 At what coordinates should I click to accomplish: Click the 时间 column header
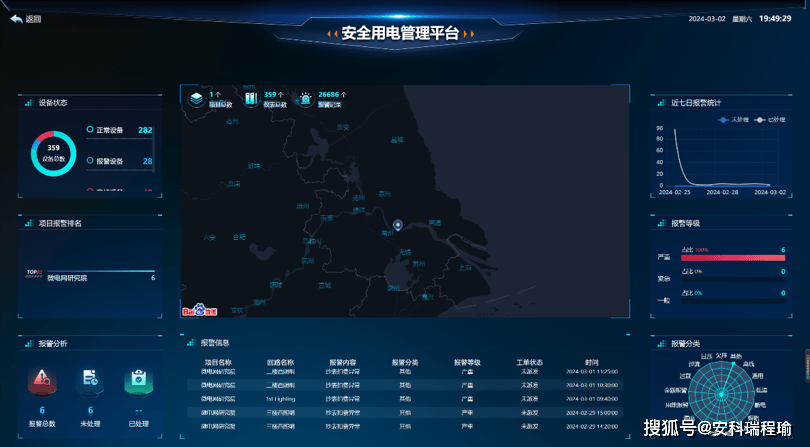[592, 363]
